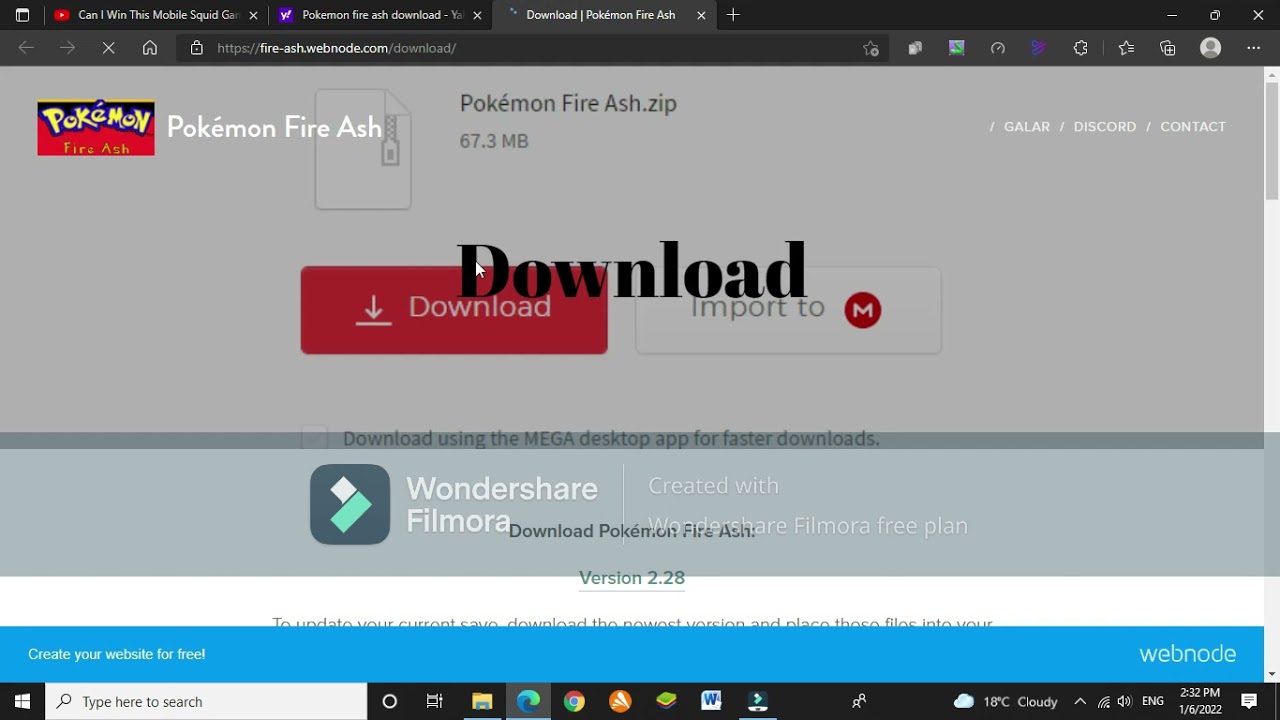Open Cortana circle icon
The image size is (1280, 720).
tap(390, 701)
